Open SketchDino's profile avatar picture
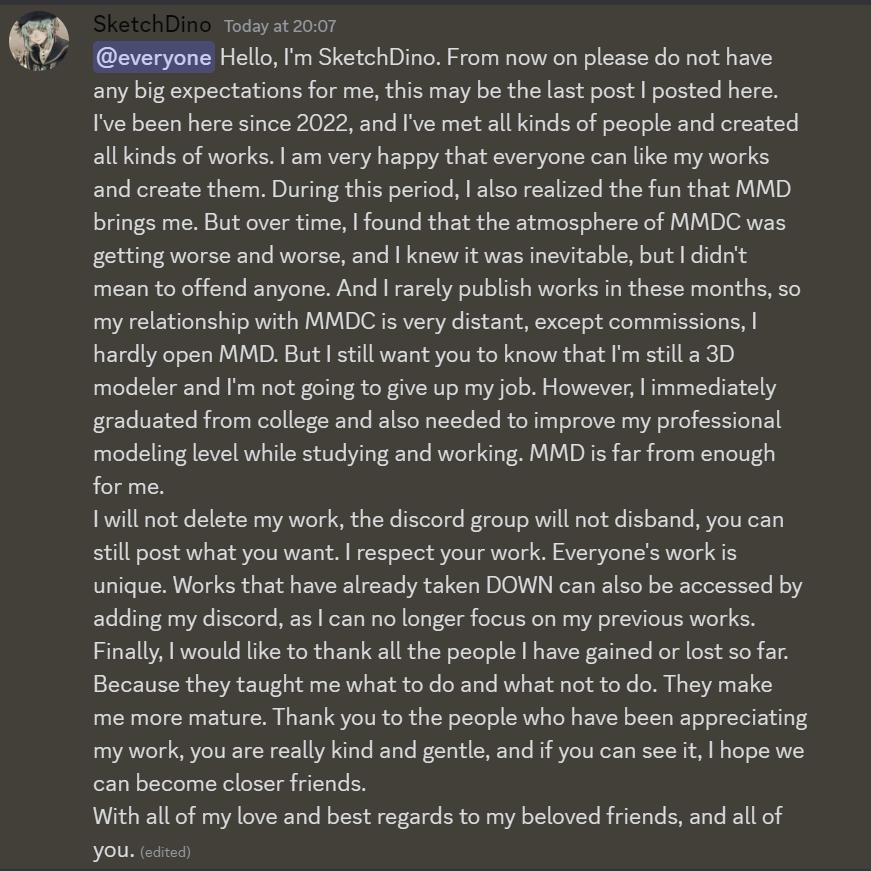 [39, 41]
